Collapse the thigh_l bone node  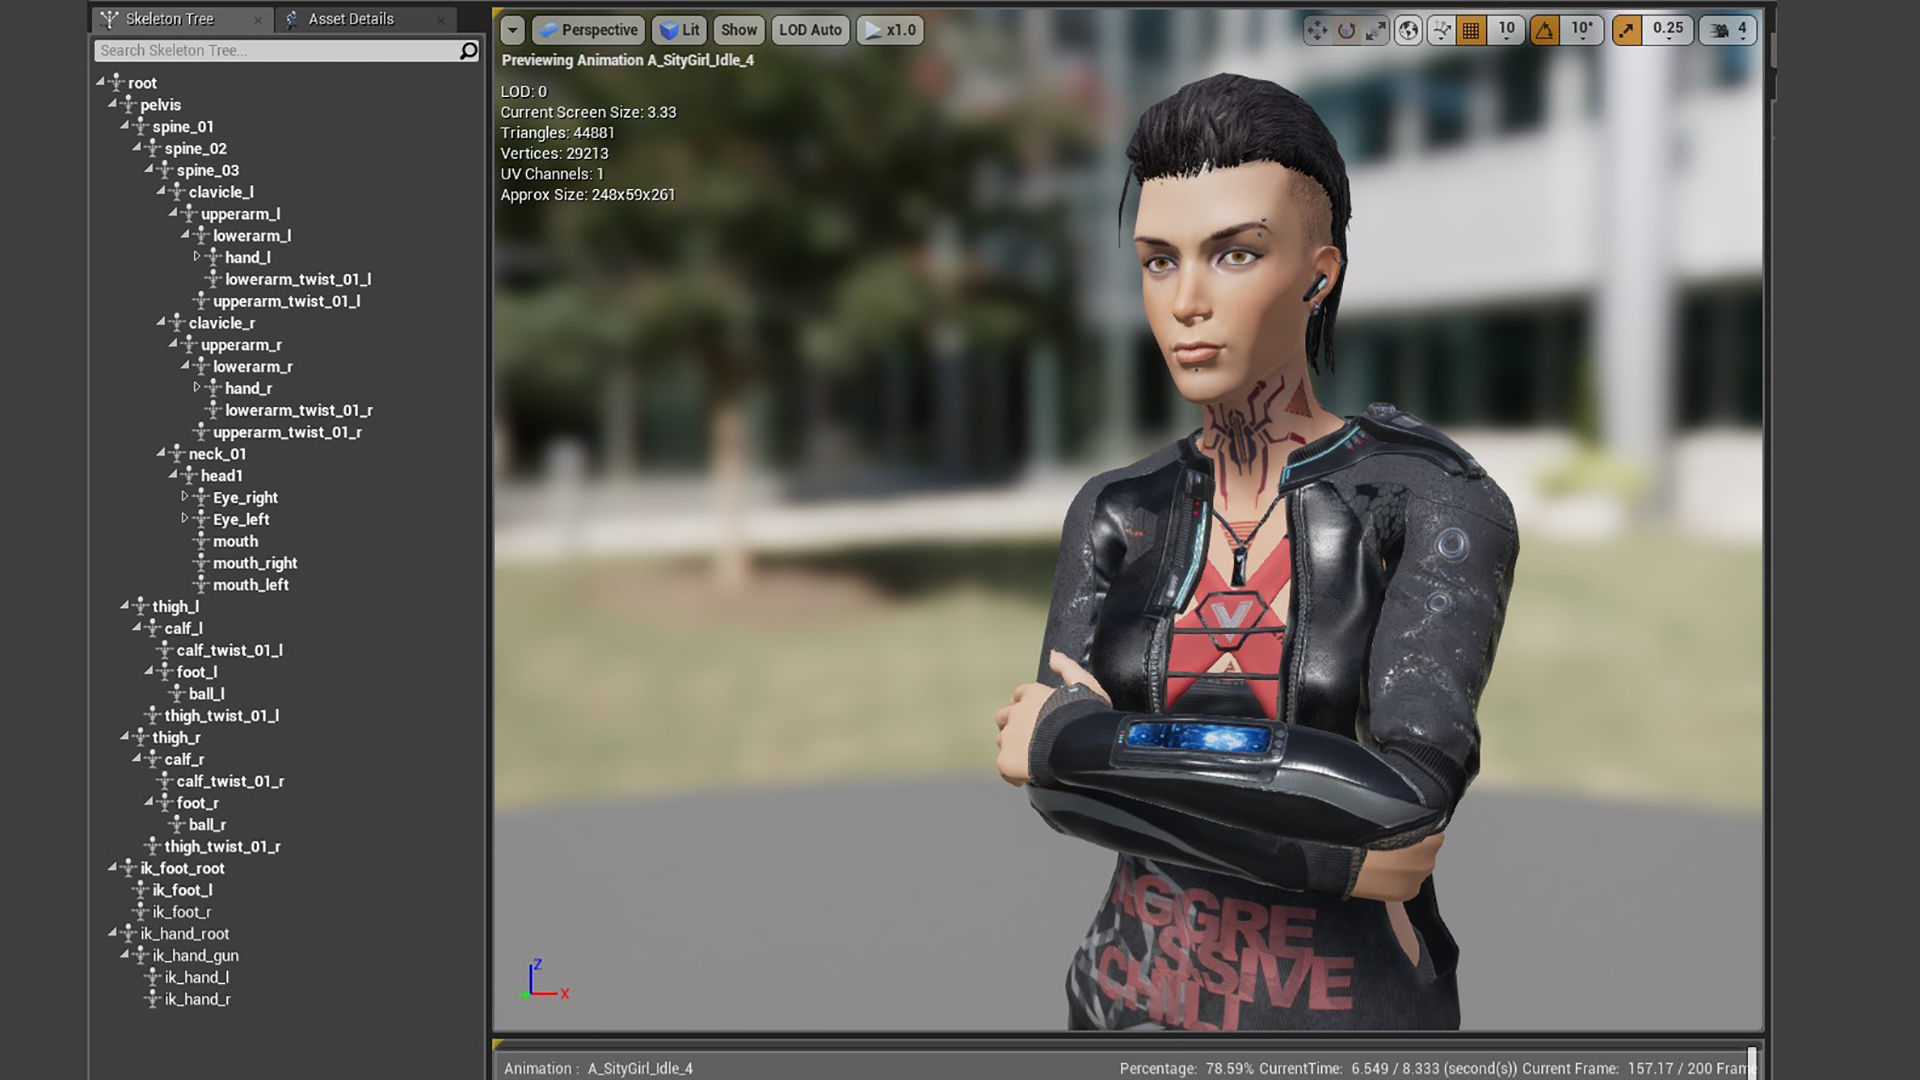click(124, 605)
